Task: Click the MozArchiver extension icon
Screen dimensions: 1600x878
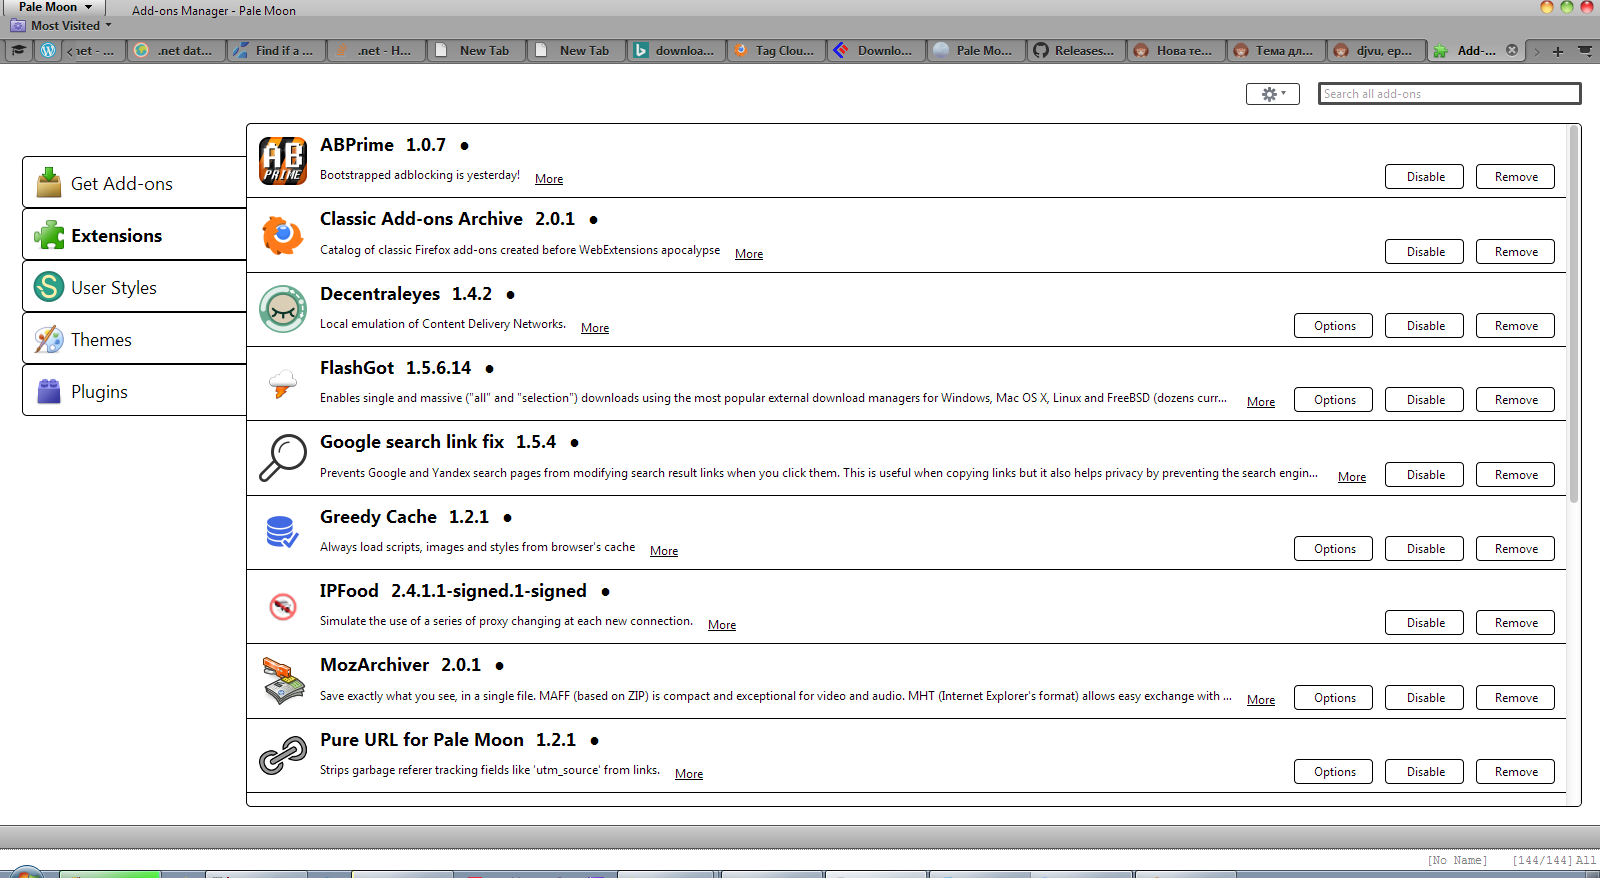Action: 283,681
